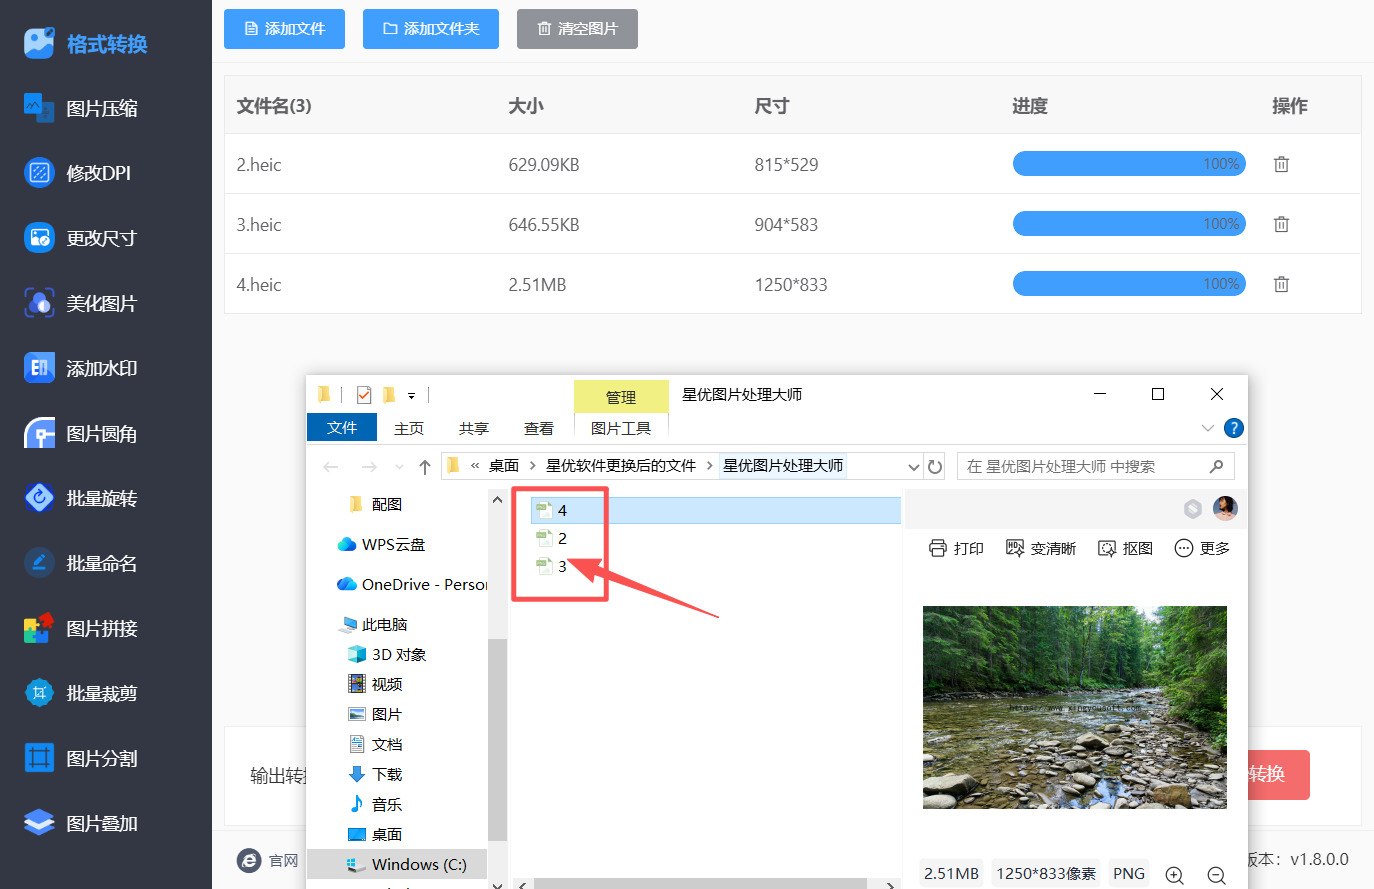Open 图片分割 image split tool
Screen dimensions: 1374x889
(80, 758)
